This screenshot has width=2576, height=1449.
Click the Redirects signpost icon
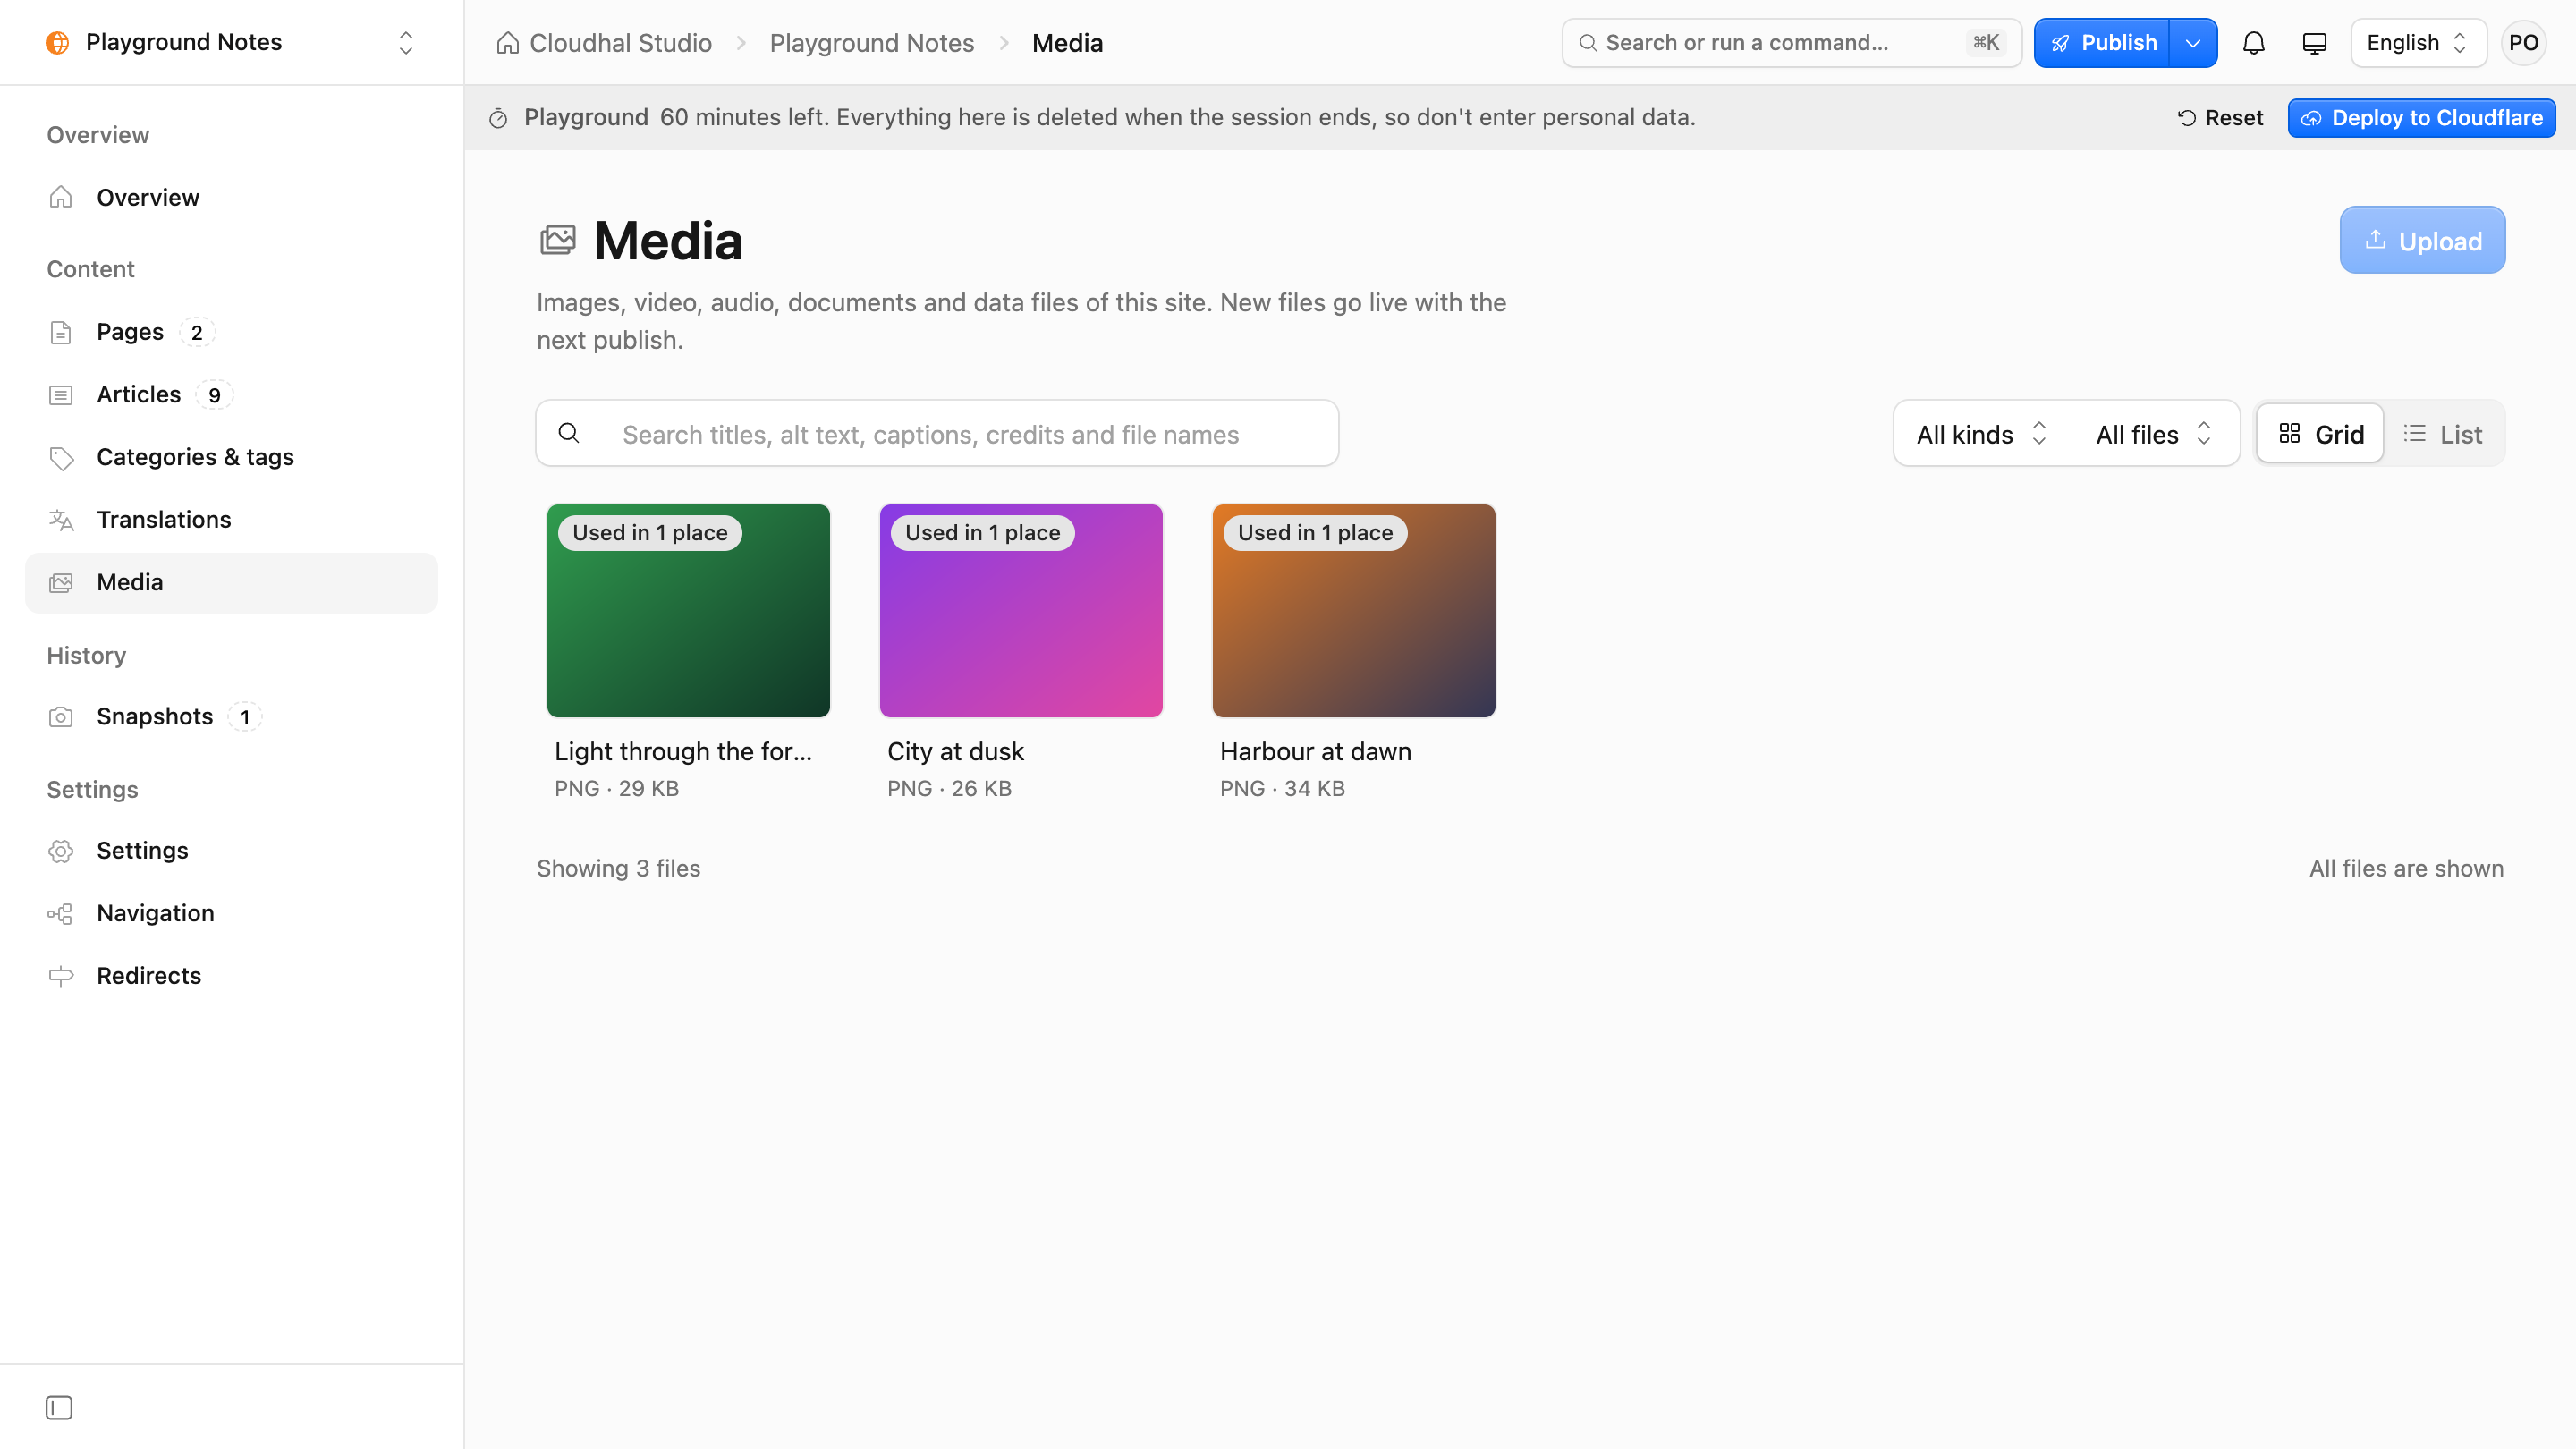click(x=61, y=976)
